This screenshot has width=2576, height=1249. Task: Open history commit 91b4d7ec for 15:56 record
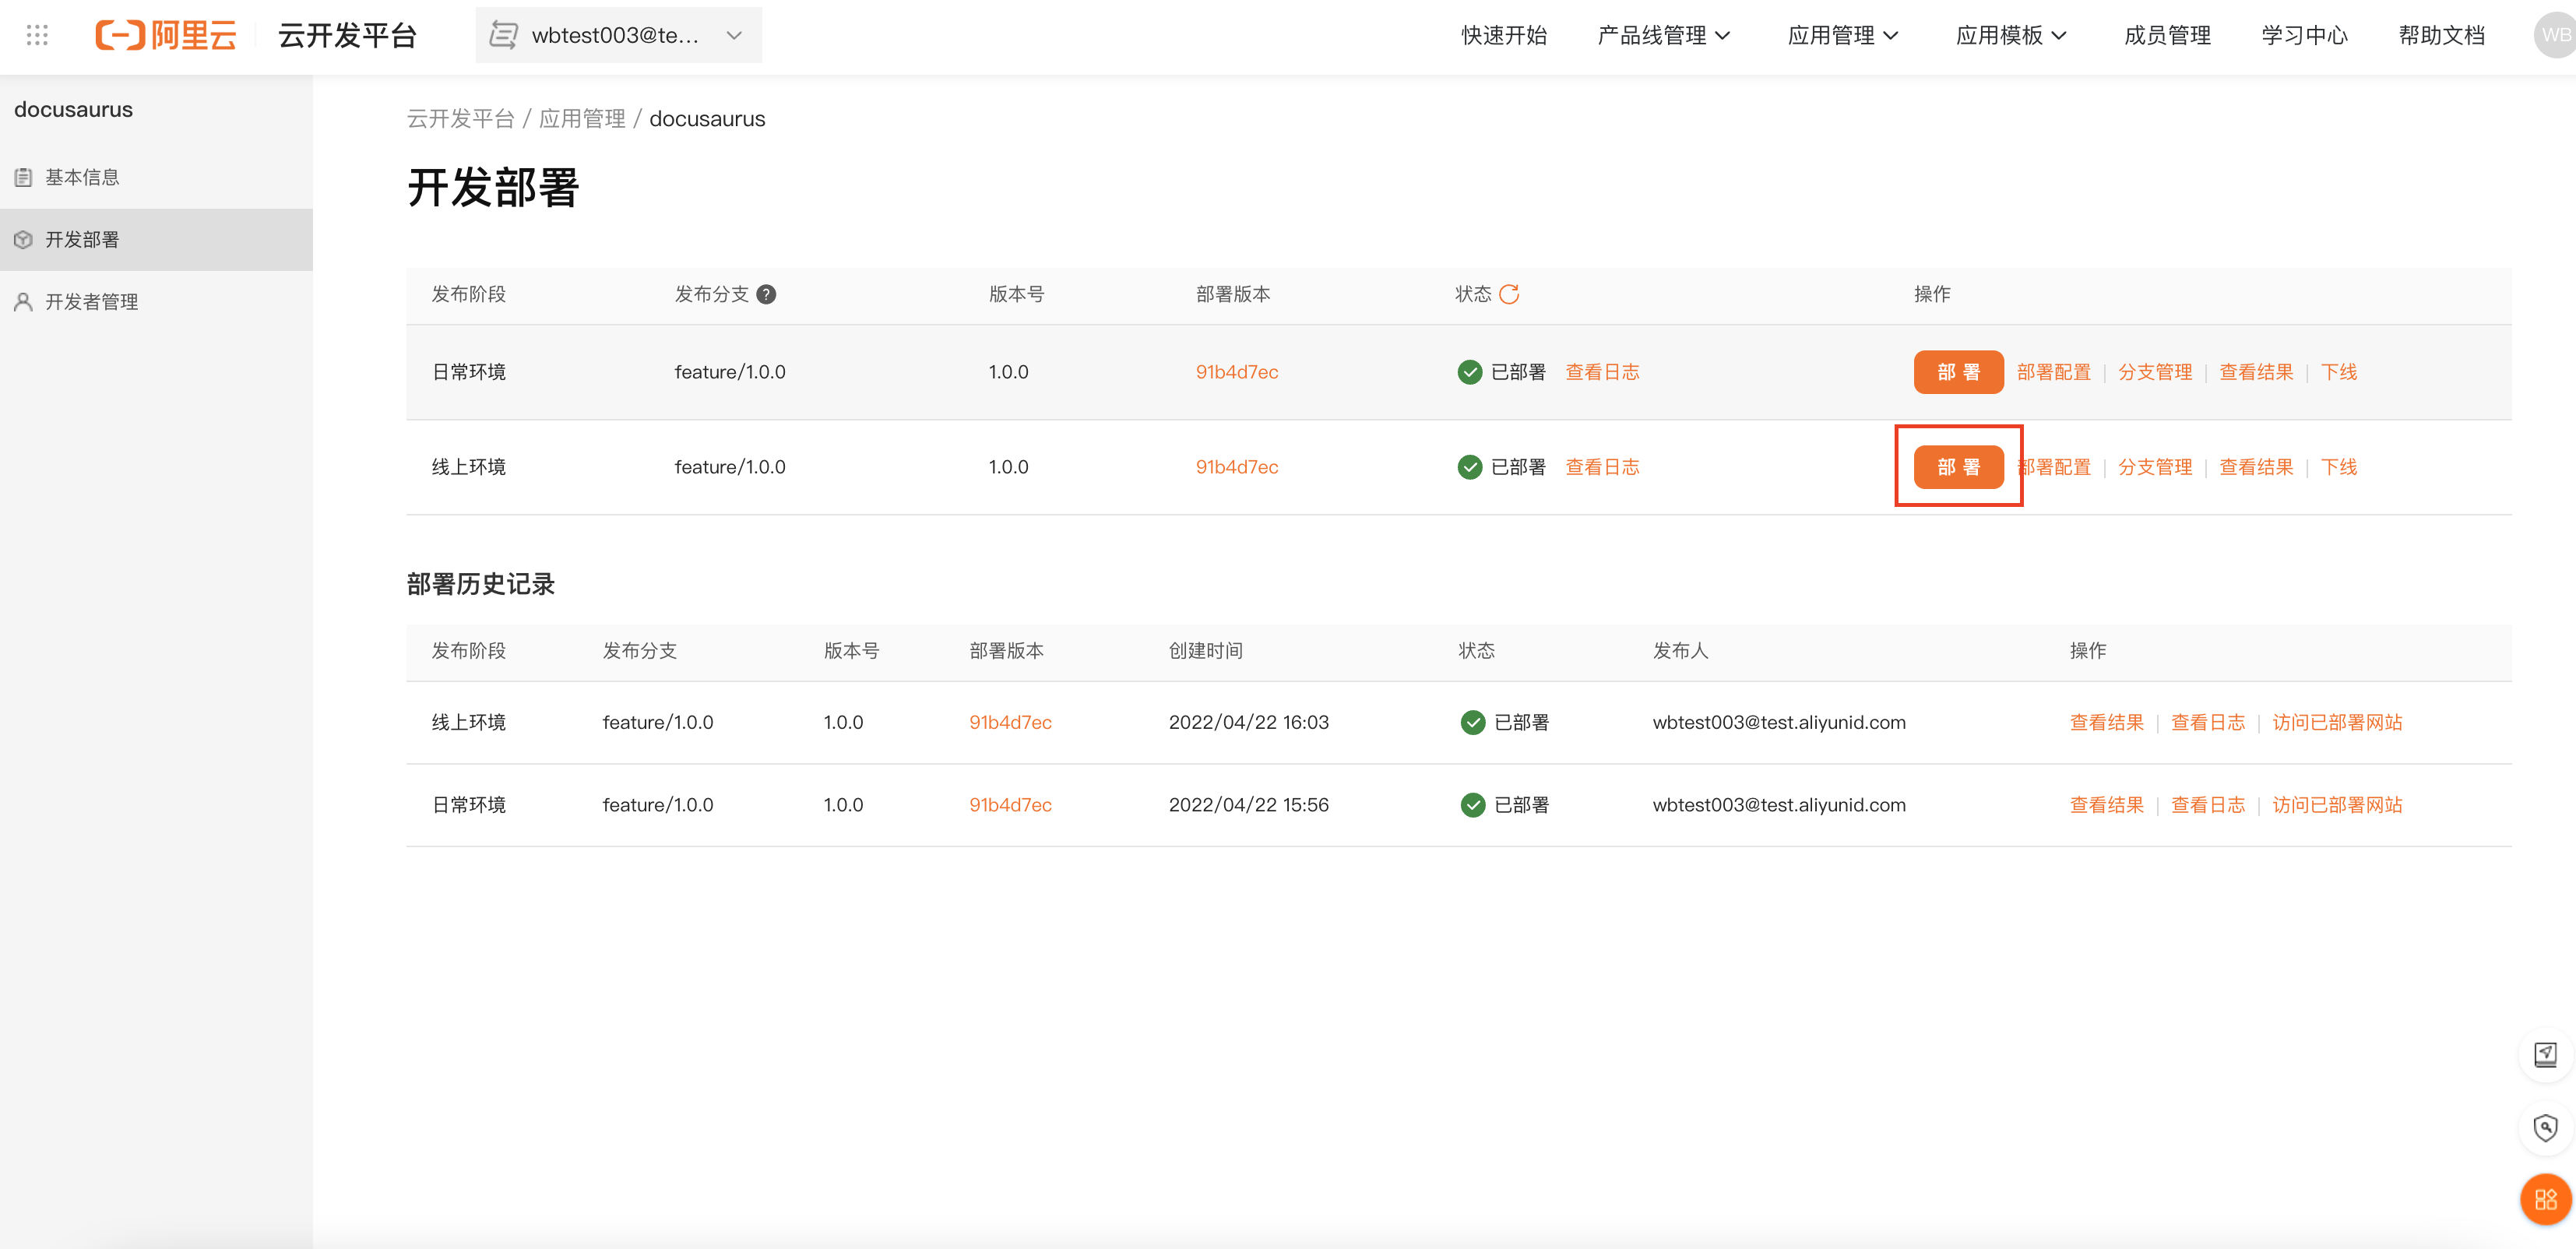coord(1010,805)
